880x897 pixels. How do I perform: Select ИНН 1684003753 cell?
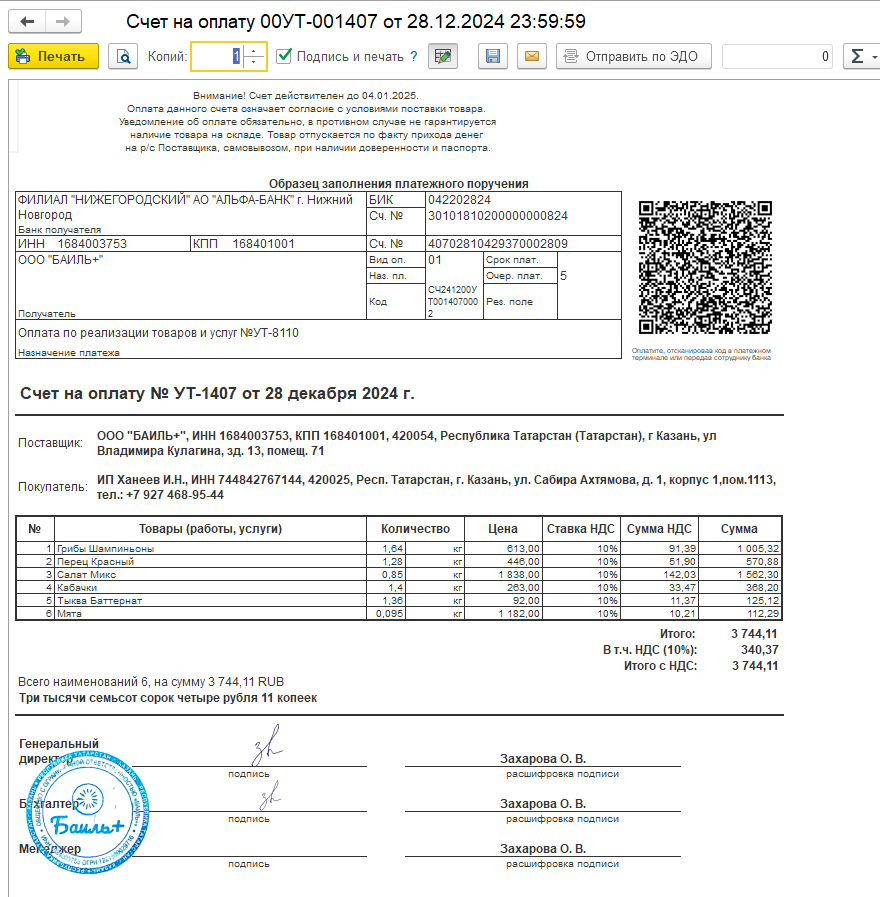[x=103, y=244]
